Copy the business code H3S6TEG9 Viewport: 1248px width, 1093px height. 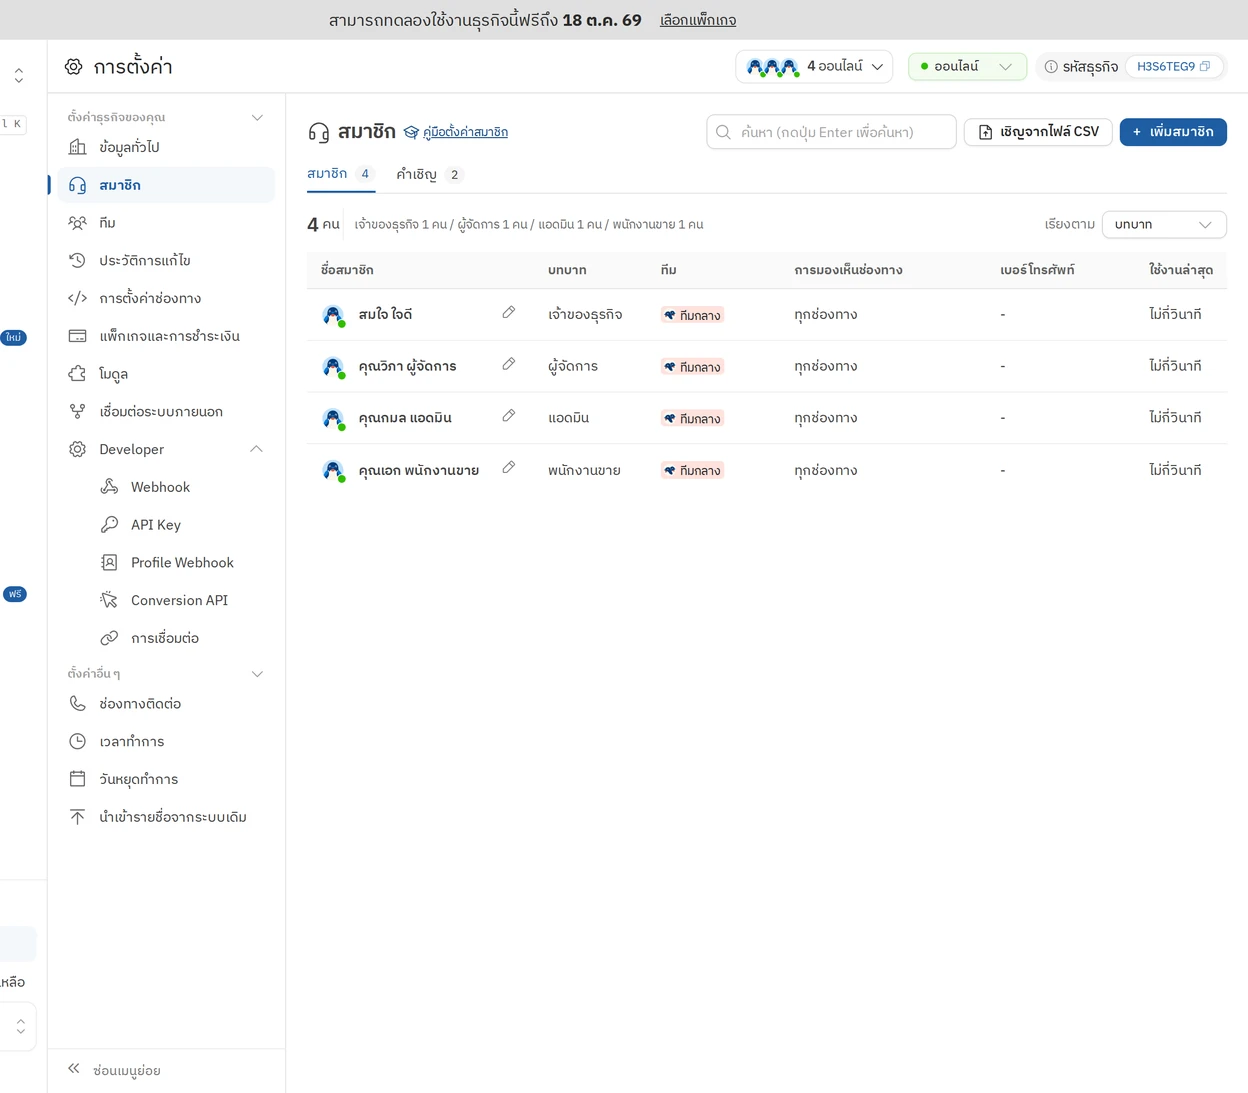tap(1205, 67)
